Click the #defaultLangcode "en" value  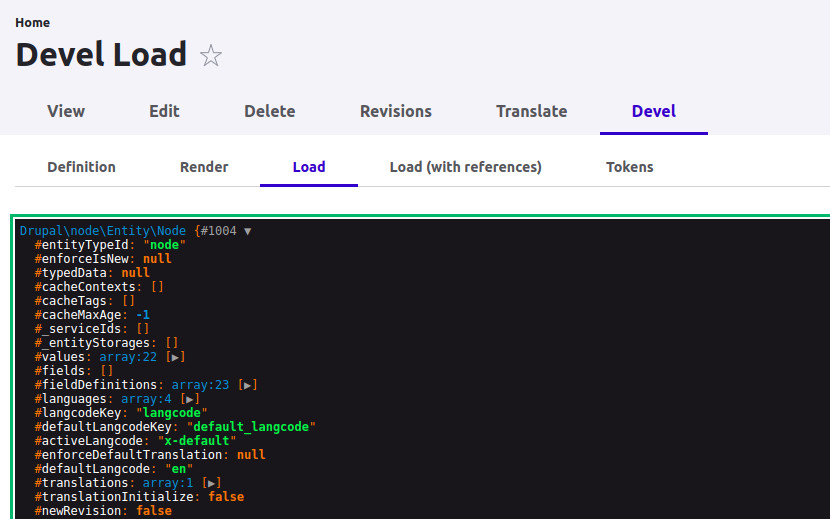[179, 469]
